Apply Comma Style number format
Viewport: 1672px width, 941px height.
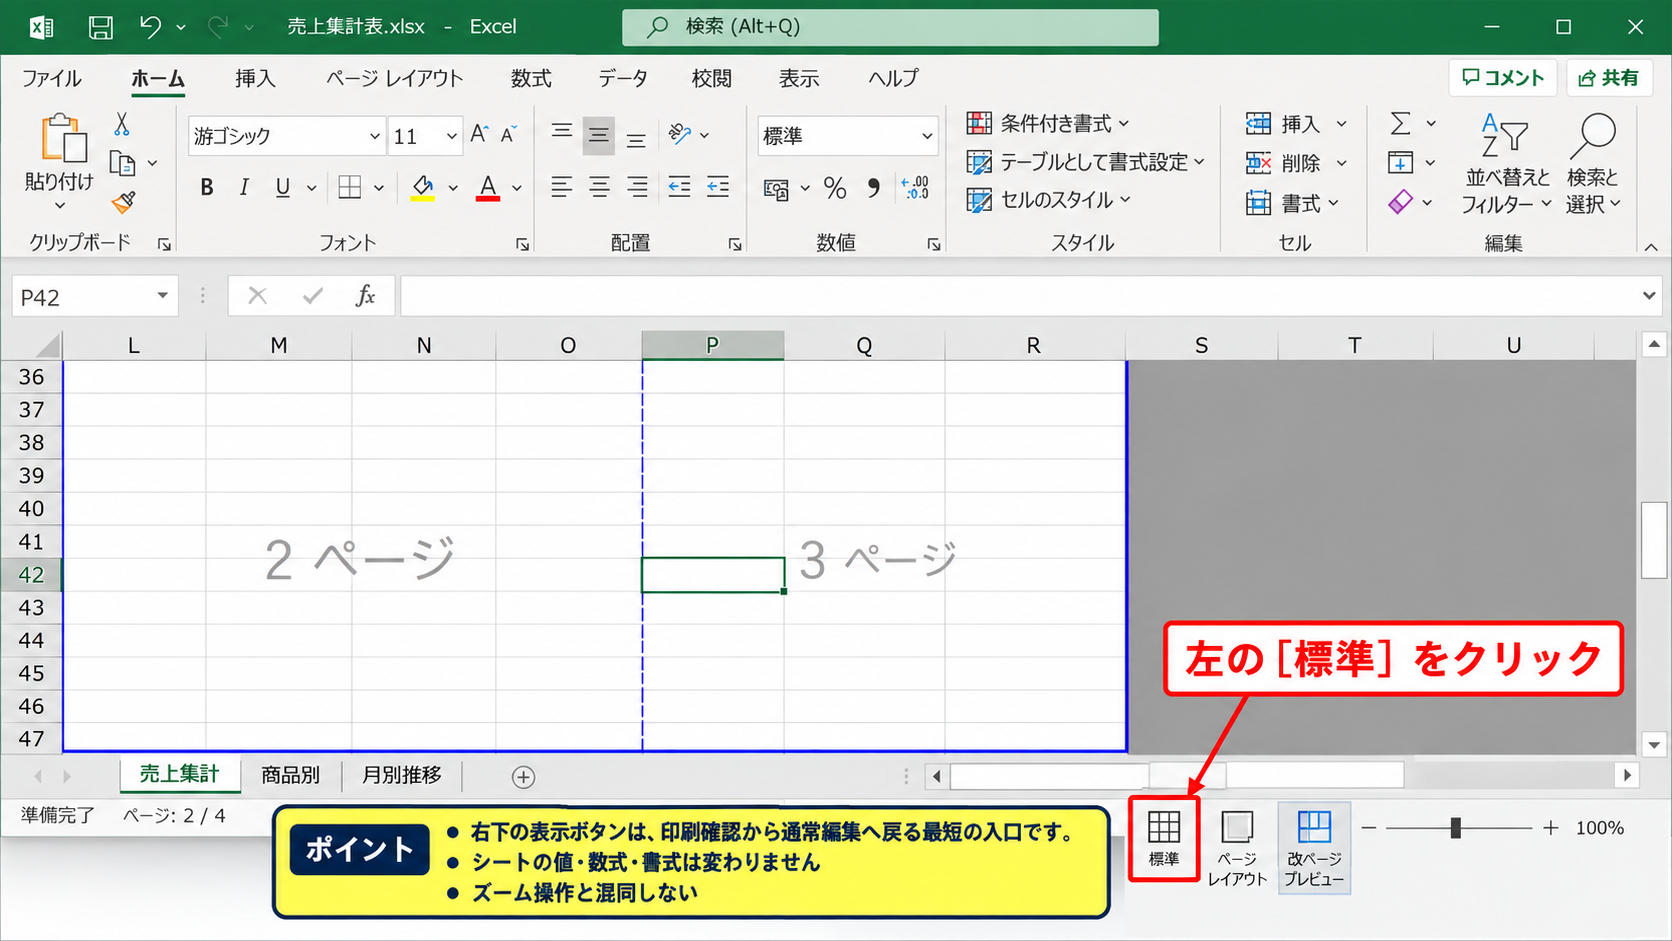874,188
